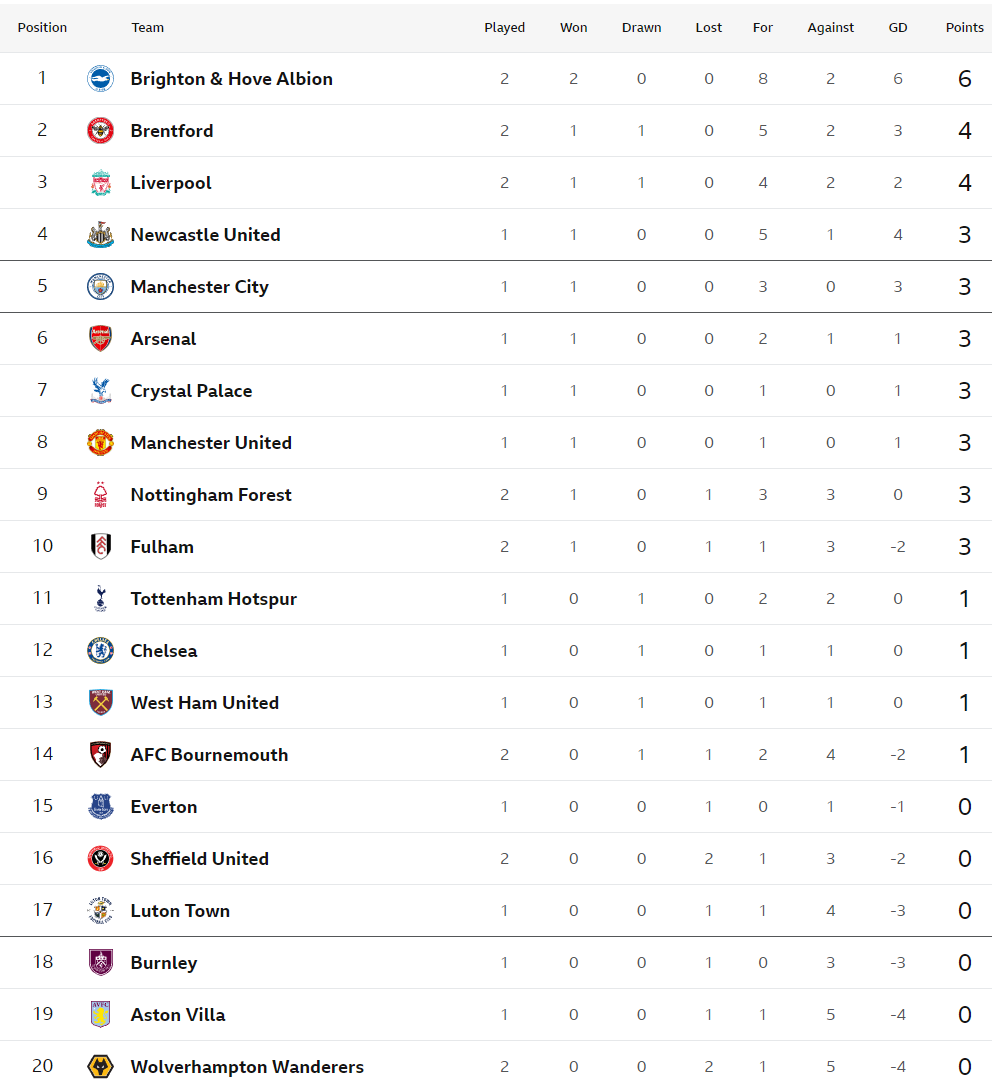Image resolution: width=992 pixels, height=1091 pixels.
Task: Open the AFC Bournemouth team link
Action: (209, 755)
